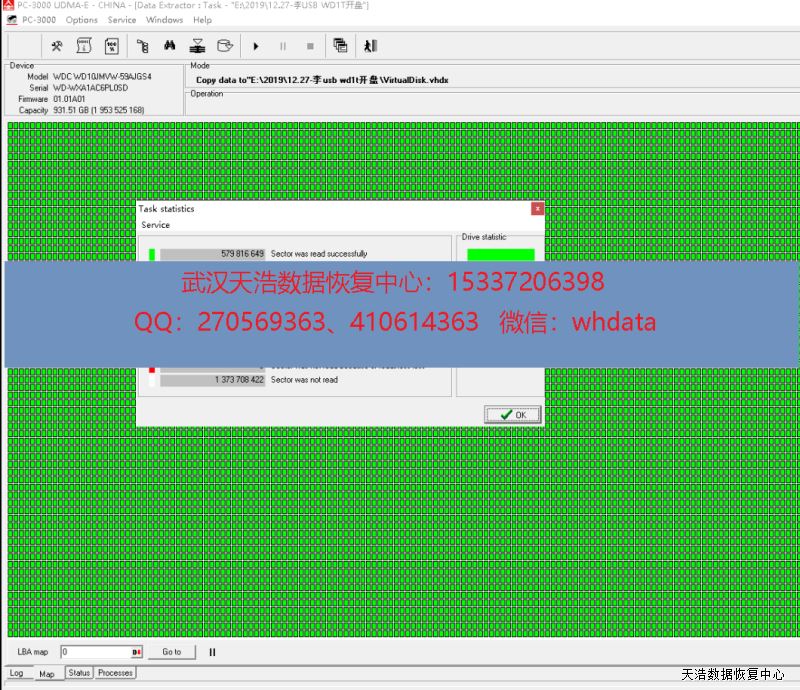Open the Options menu
800x690 pixels.
pos(82,20)
